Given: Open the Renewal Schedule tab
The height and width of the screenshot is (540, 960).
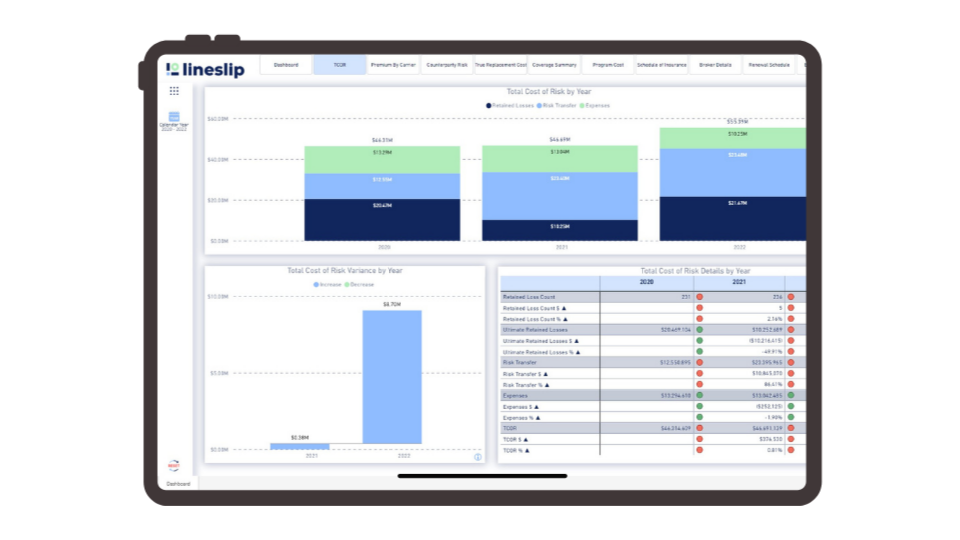Looking at the screenshot, I should click(769, 65).
